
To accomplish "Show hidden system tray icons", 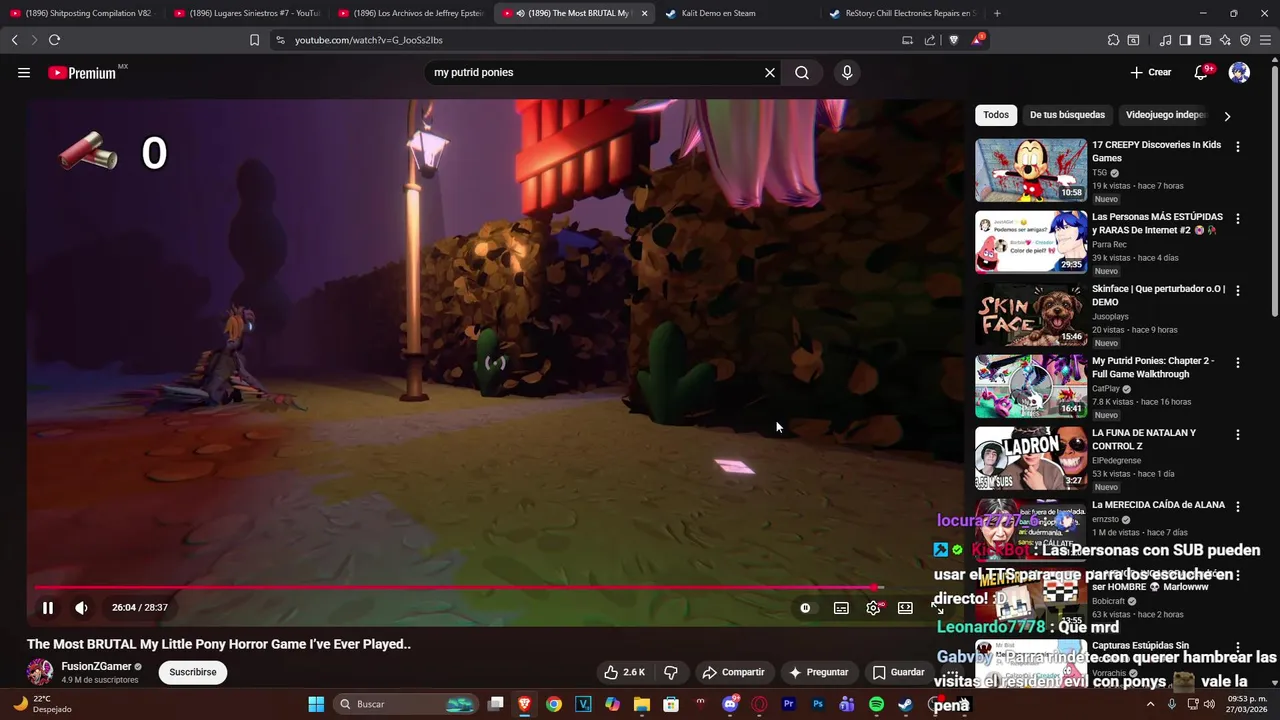I will (1150, 704).
